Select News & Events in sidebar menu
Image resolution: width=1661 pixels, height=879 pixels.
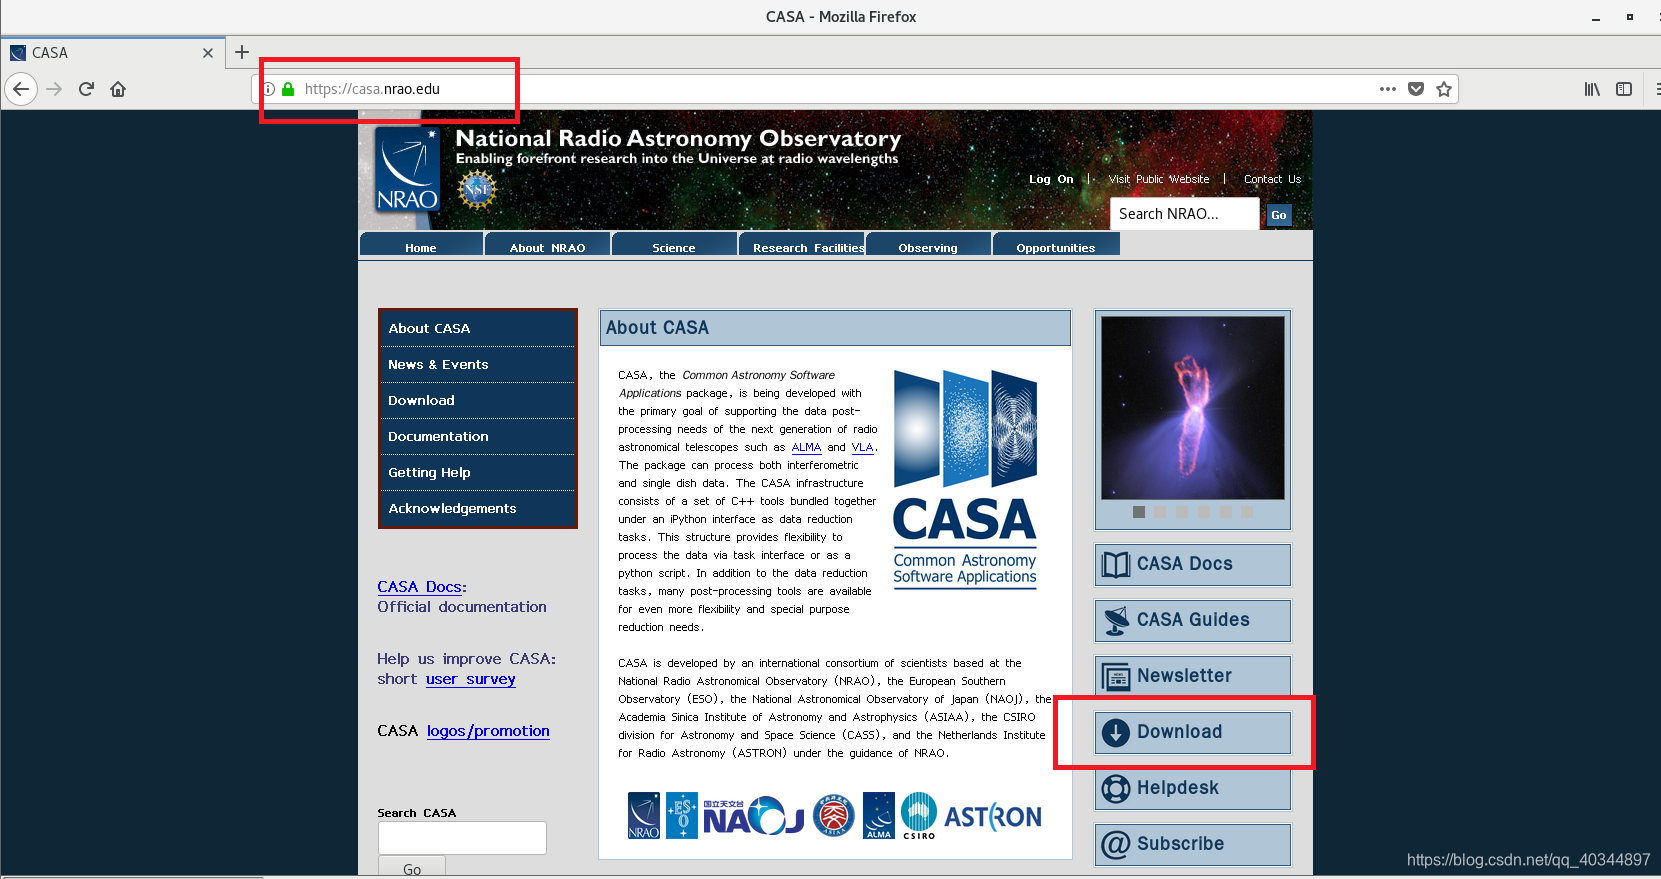click(x=478, y=365)
